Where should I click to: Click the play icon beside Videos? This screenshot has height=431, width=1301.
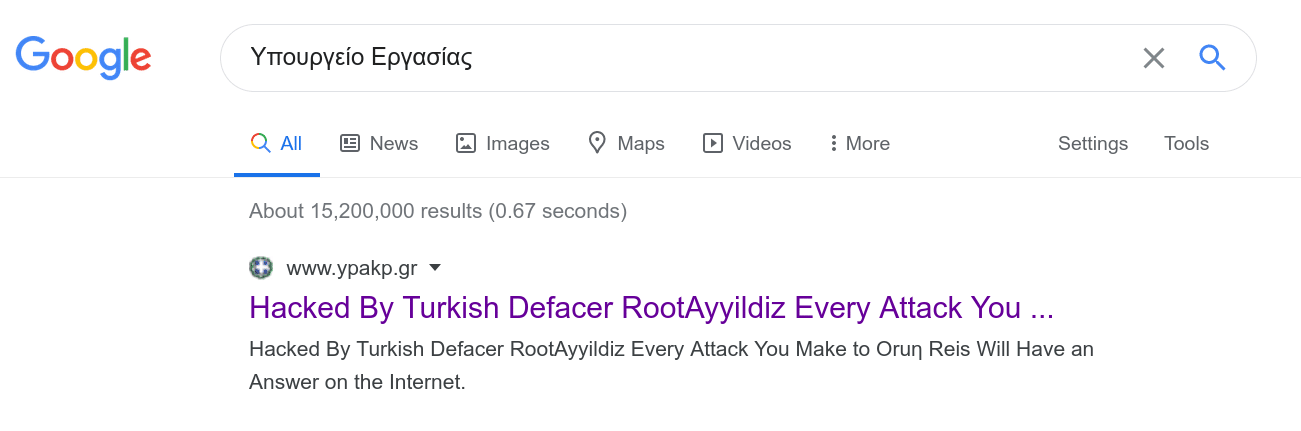click(713, 143)
